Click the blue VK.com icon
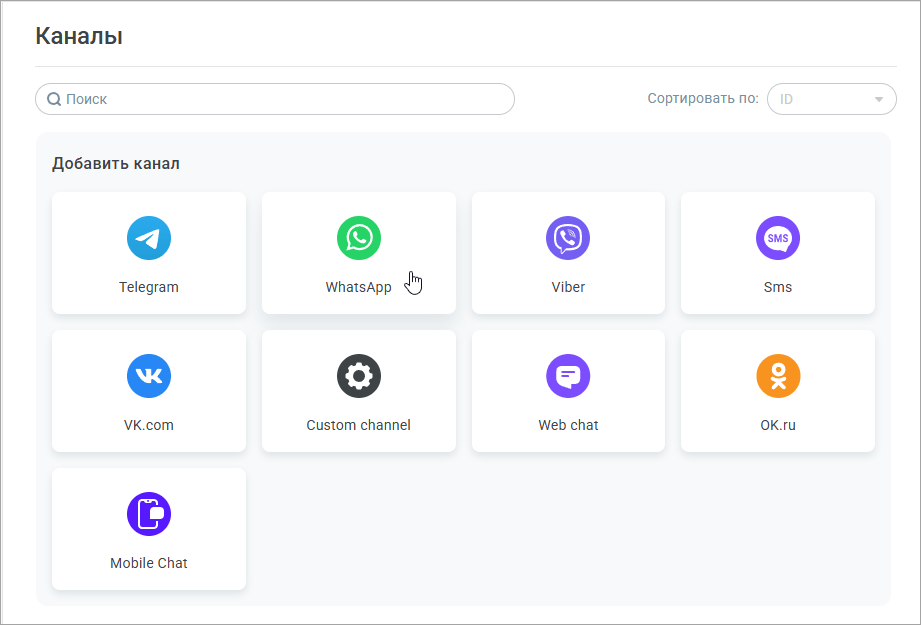This screenshot has width=921, height=625. tap(149, 376)
